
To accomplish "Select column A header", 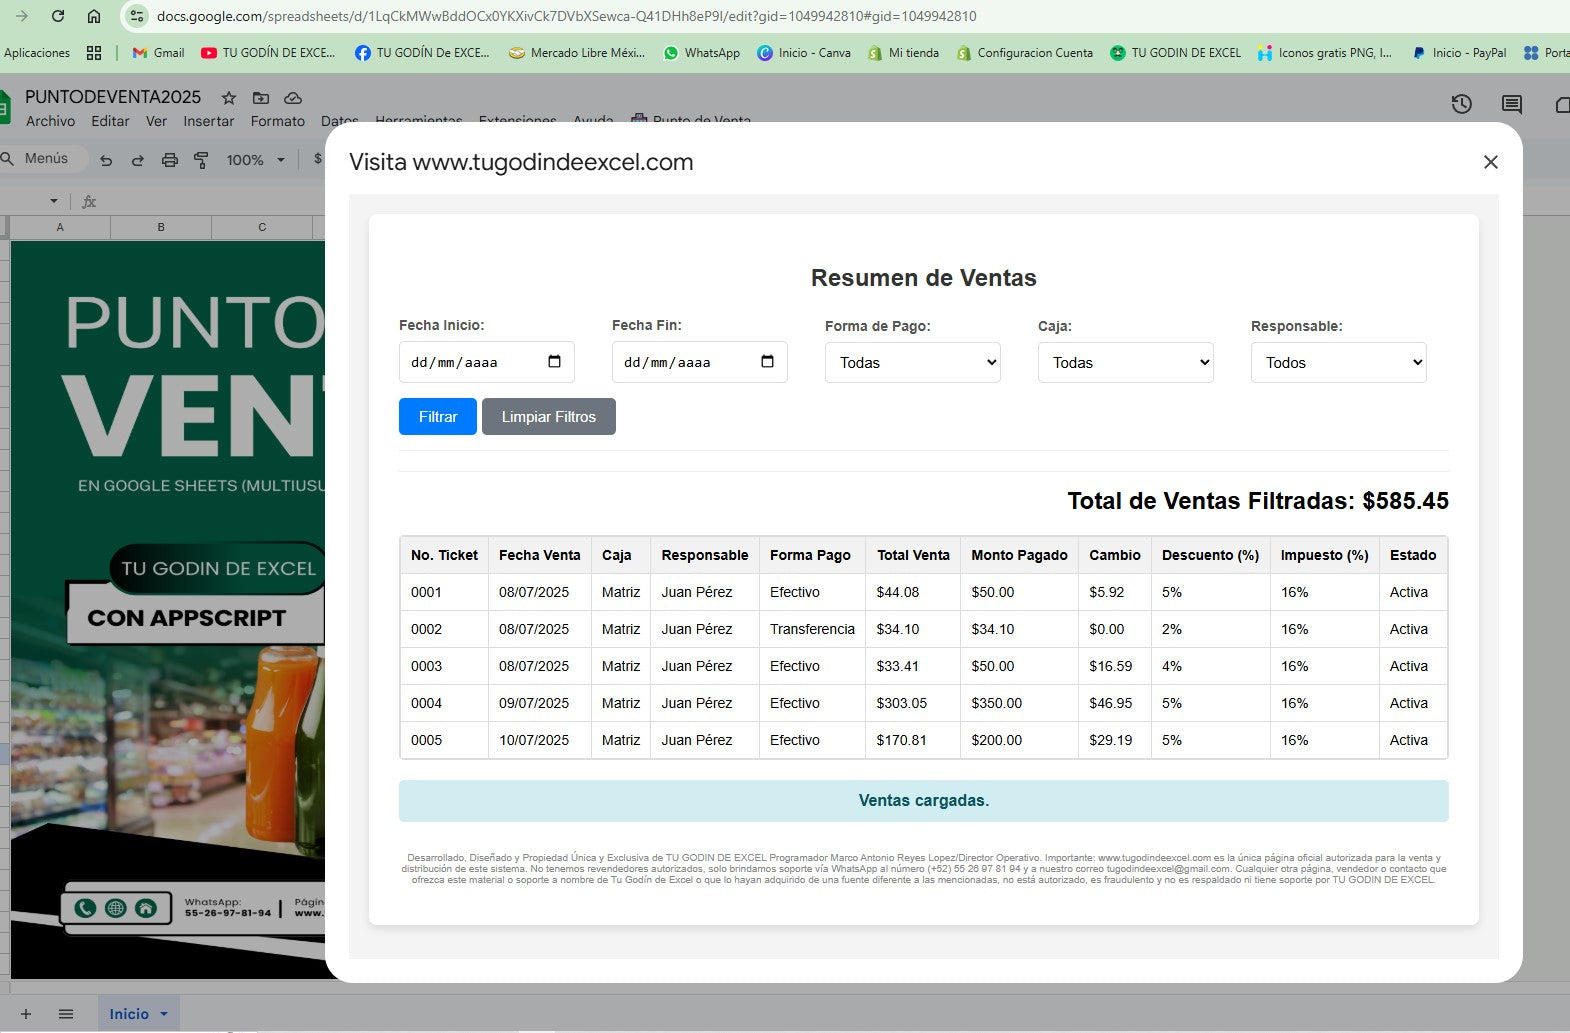I will [x=60, y=227].
